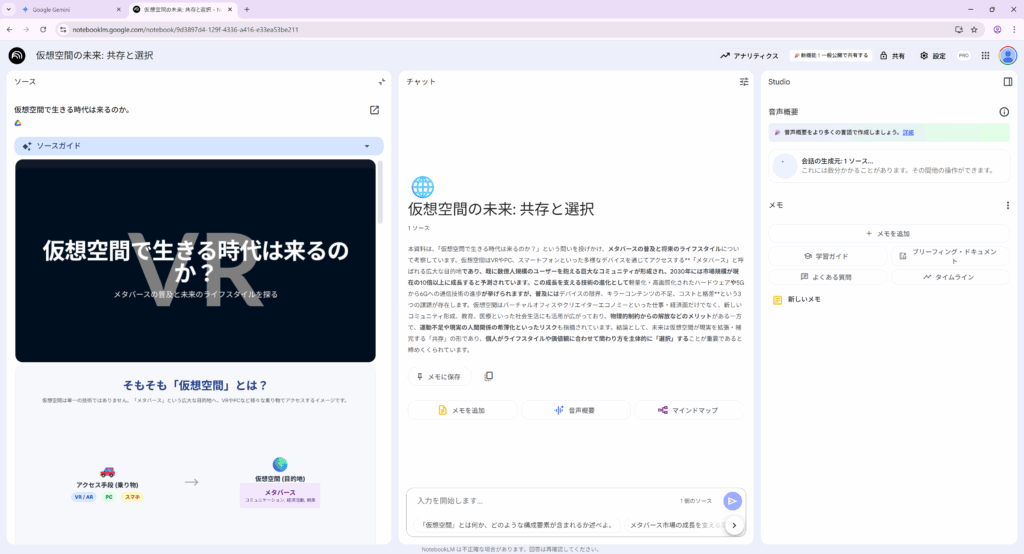Collapse the Sources panel icon
1024x554 pixels.
(381, 82)
